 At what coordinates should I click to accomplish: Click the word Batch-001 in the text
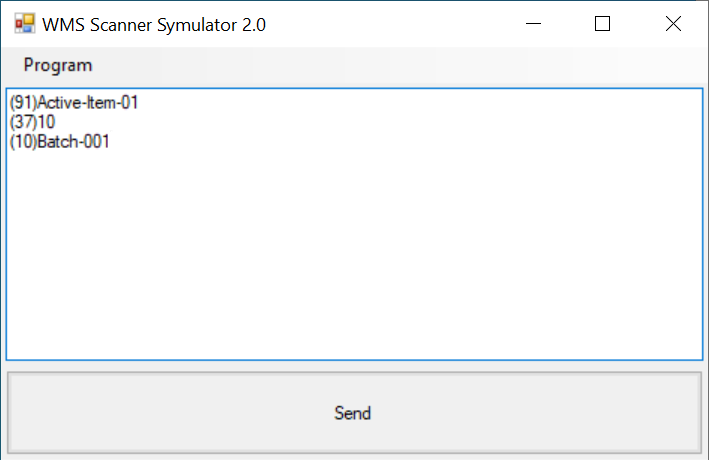coord(73,142)
